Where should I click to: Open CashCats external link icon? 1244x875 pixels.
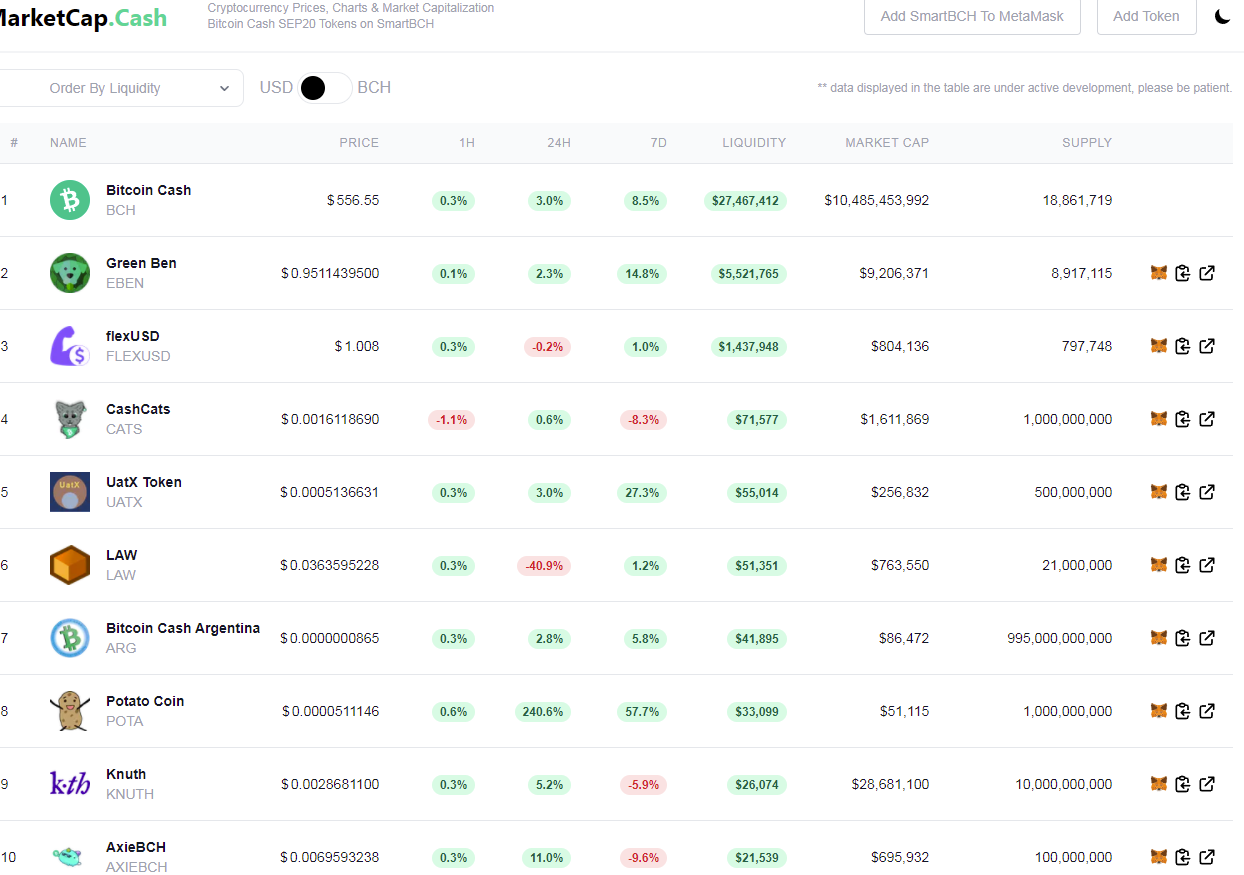coord(1207,419)
